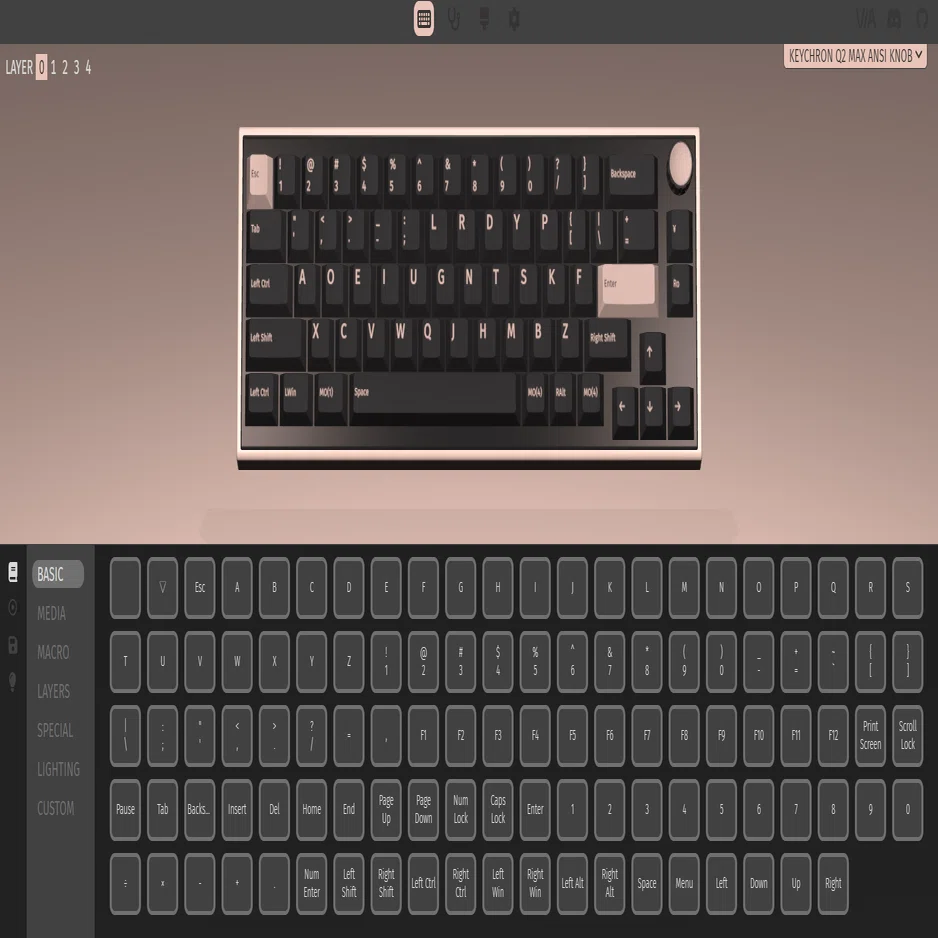The height and width of the screenshot is (938, 938).
Task: Switch to layer 3
Action: point(76,67)
